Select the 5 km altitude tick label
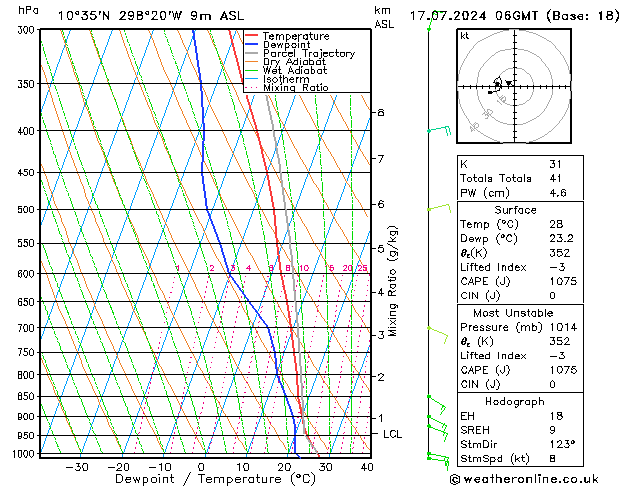The height and width of the screenshot is (486, 629). point(381,249)
